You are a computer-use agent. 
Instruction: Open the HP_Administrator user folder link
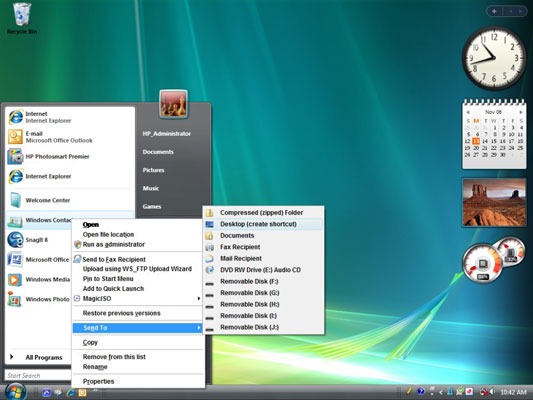pyautogui.click(x=167, y=134)
